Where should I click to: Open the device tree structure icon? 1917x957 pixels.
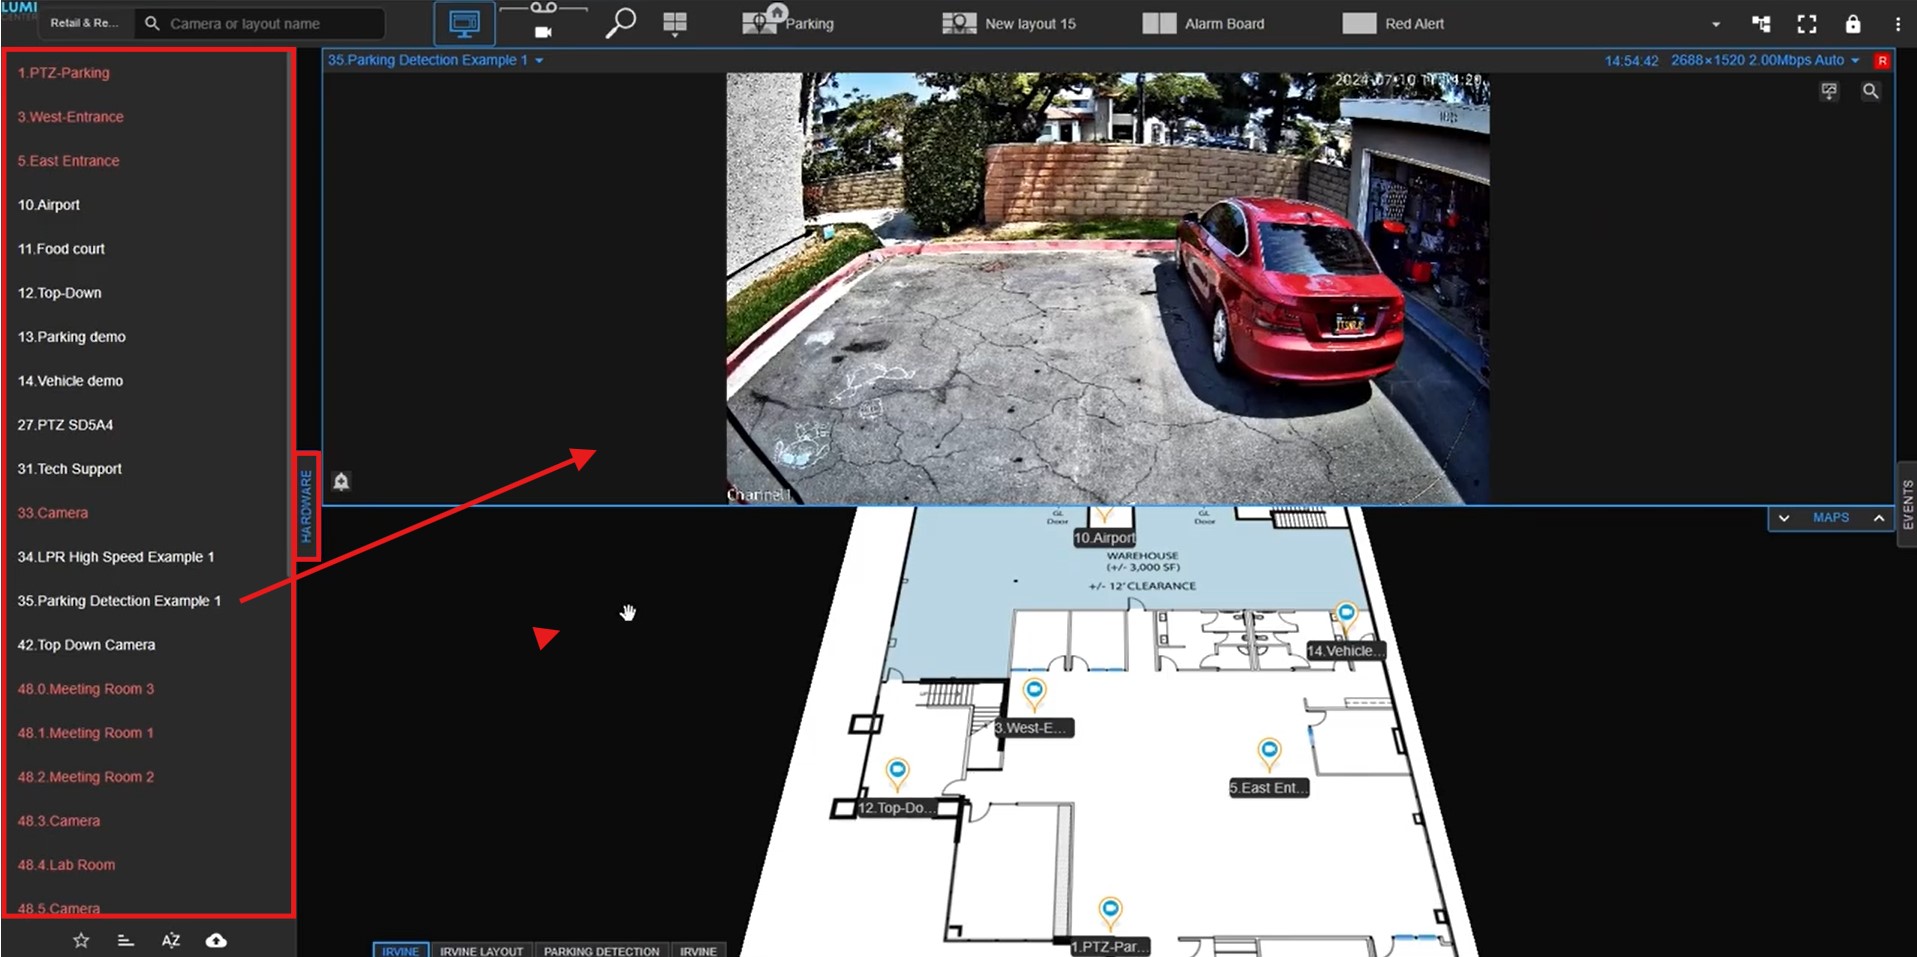[x=1761, y=24]
